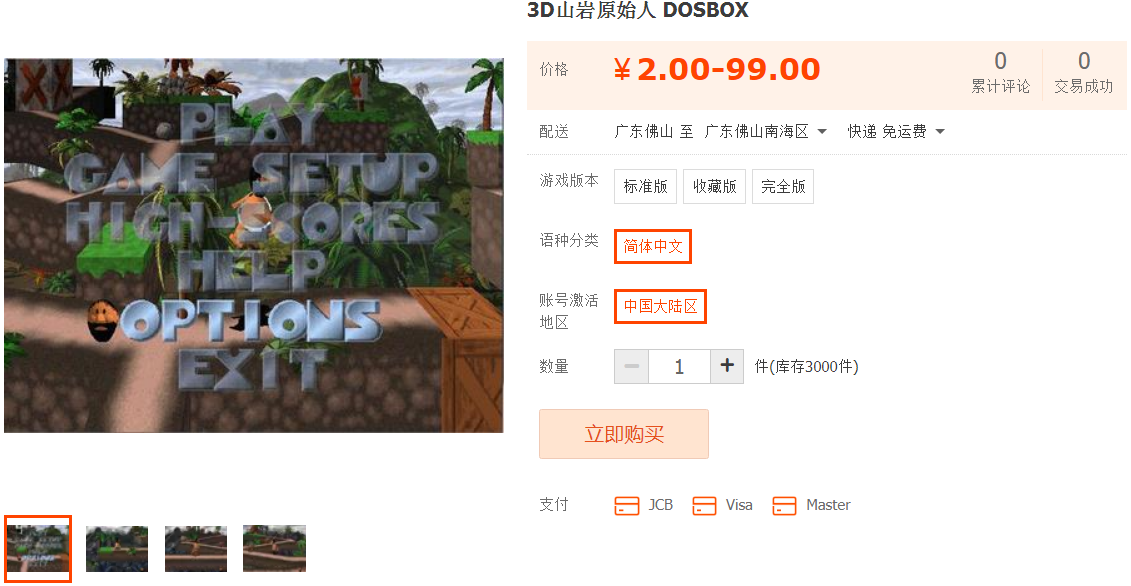Expand the 快递 免运费 shipping dropdown

(x=896, y=131)
